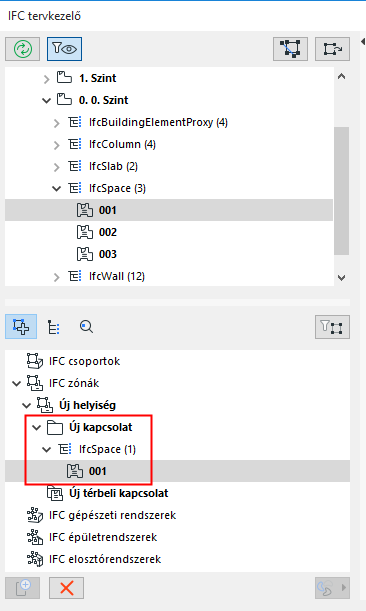
Task: Toggle the filter visibility eye button
Action: tap(64, 49)
